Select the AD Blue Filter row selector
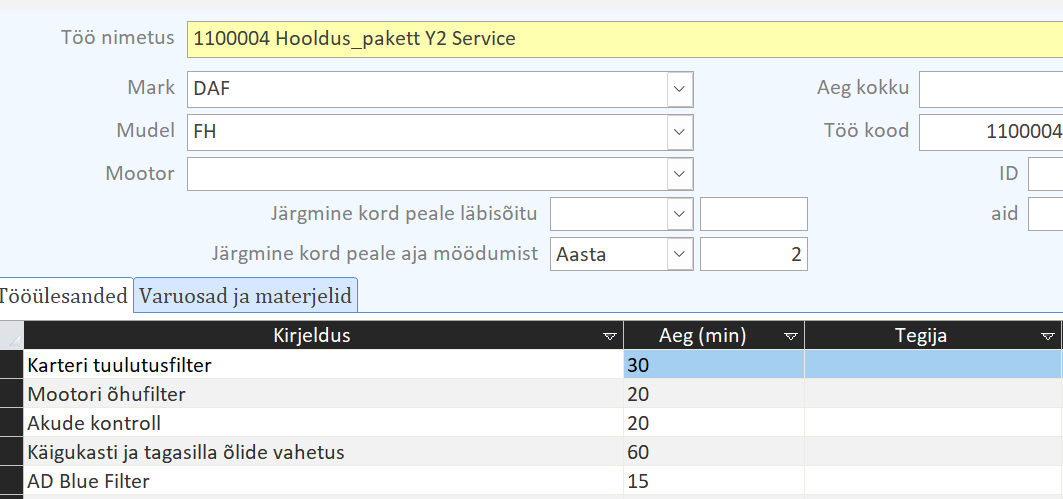1063x499 pixels. 12,481
